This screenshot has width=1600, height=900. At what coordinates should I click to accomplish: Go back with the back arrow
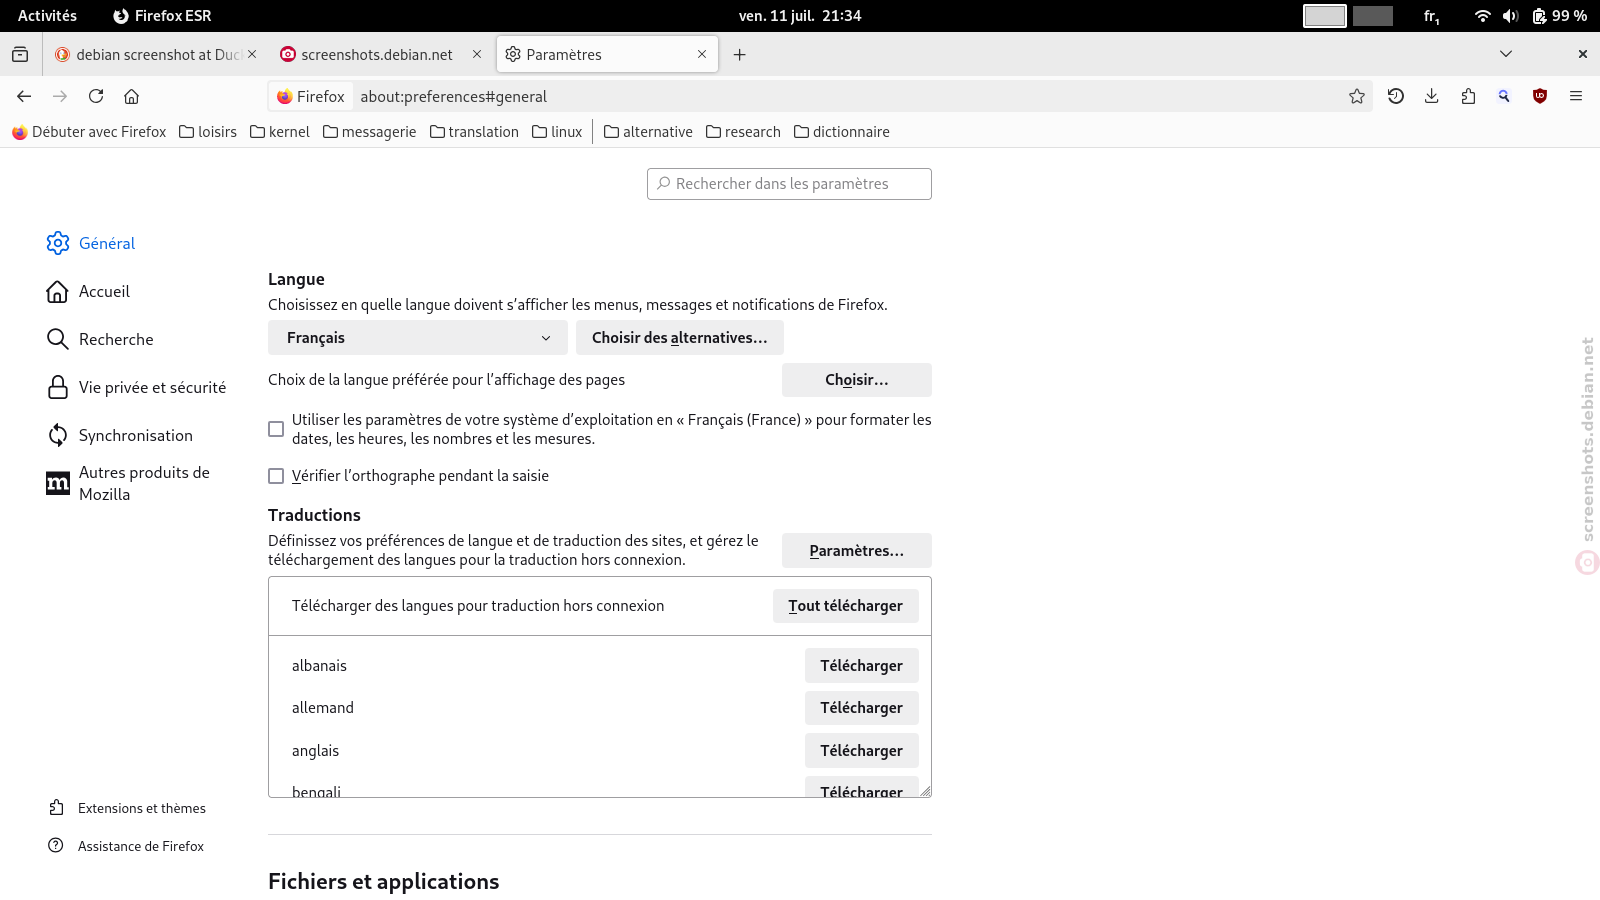pyautogui.click(x=24, y=96)
